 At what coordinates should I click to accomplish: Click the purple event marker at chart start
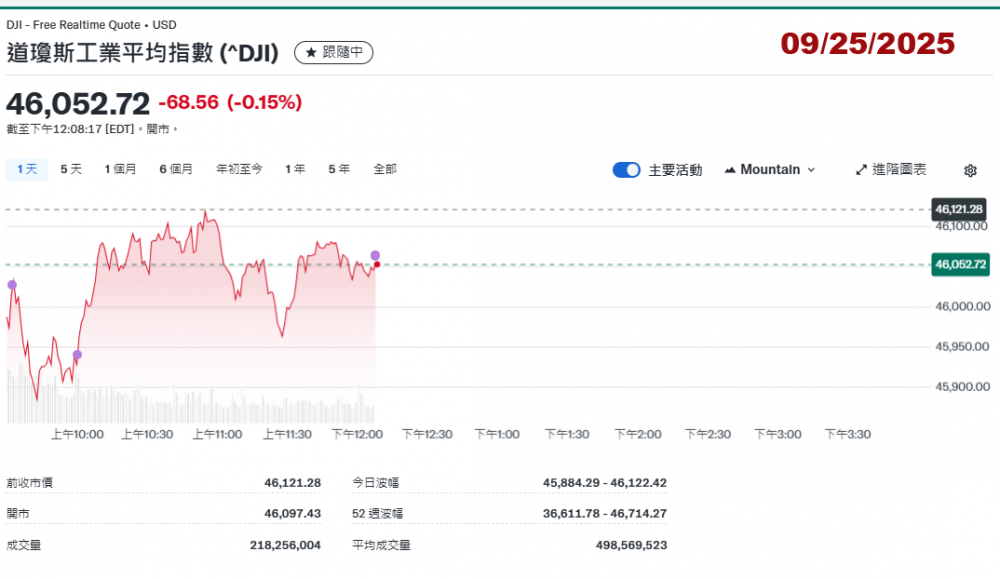12,285
